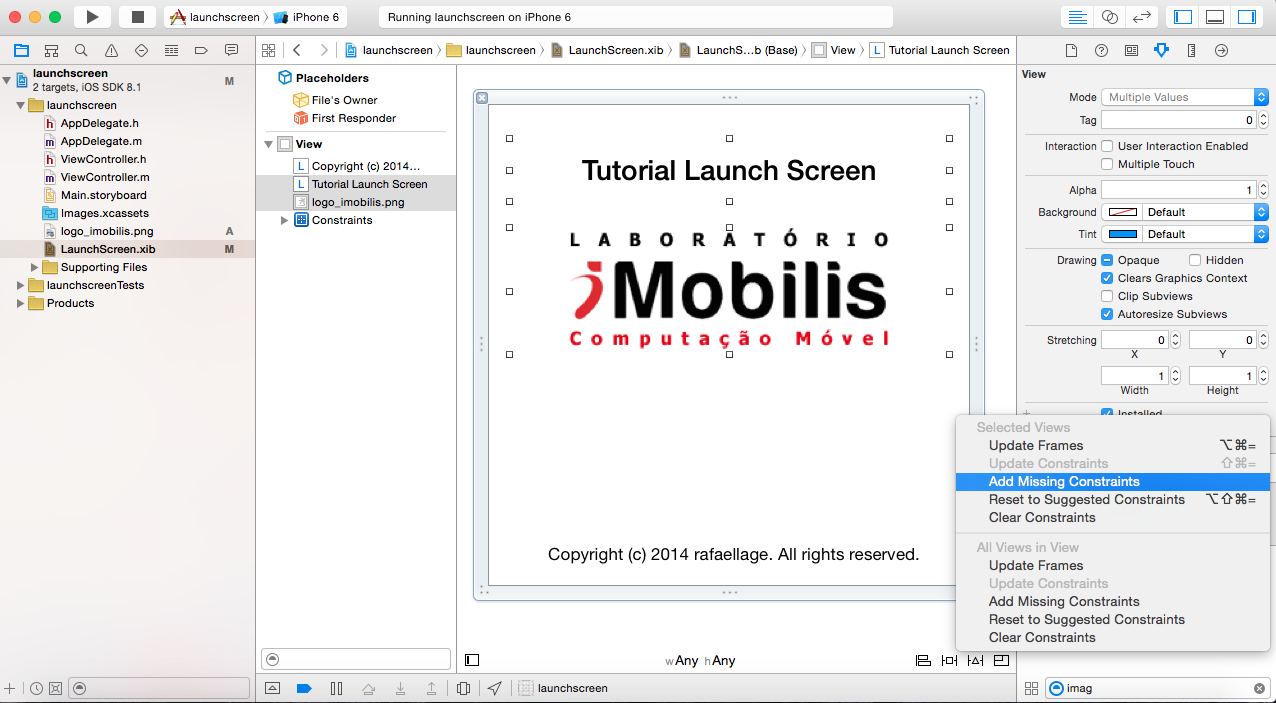Open the Report navigator tab

pos(231,50)
